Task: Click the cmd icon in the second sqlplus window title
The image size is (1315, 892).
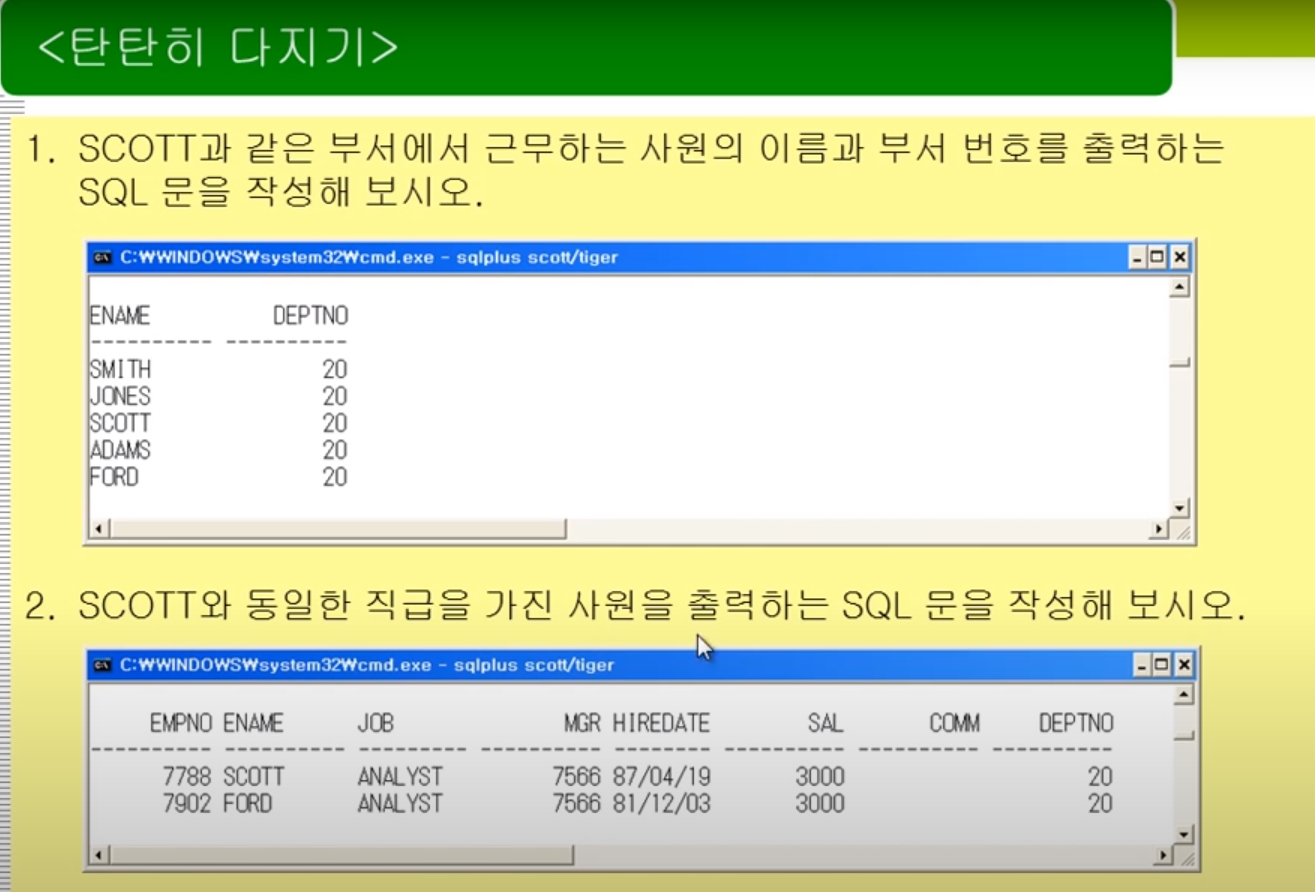Action: [x=102, y=665]
